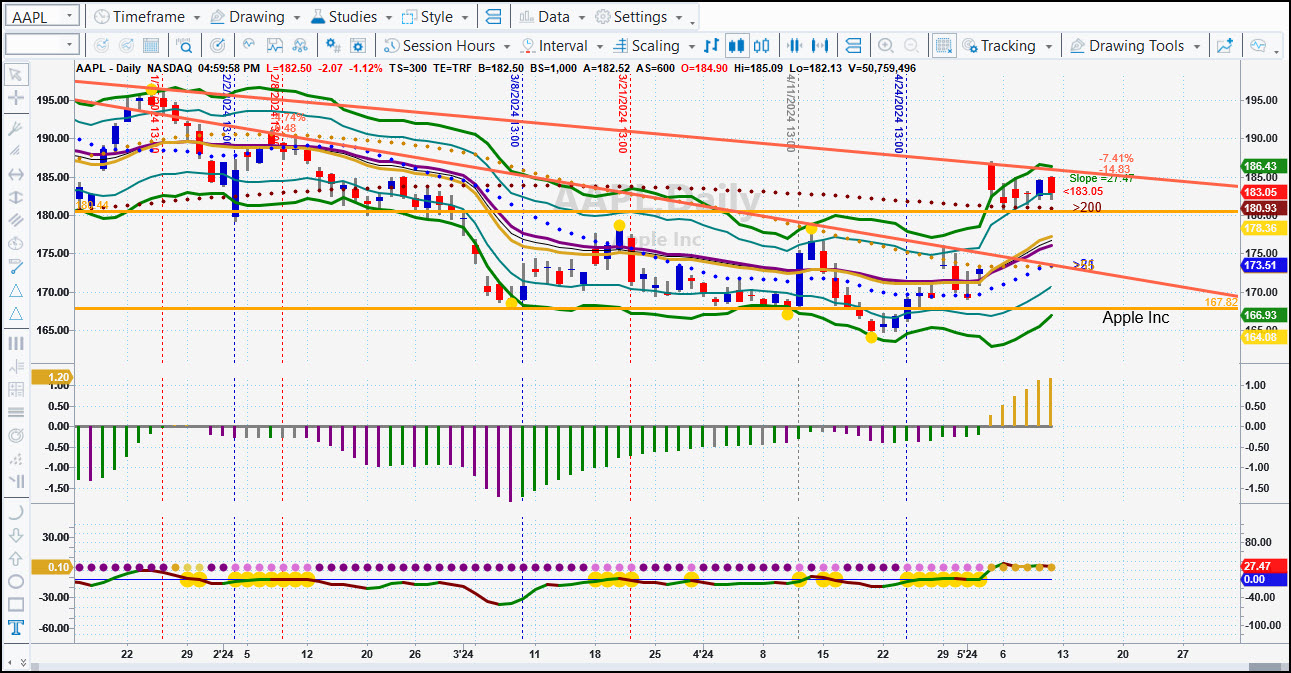Toggle the grid selection button
1291x673 pixels.
[943, 46]
